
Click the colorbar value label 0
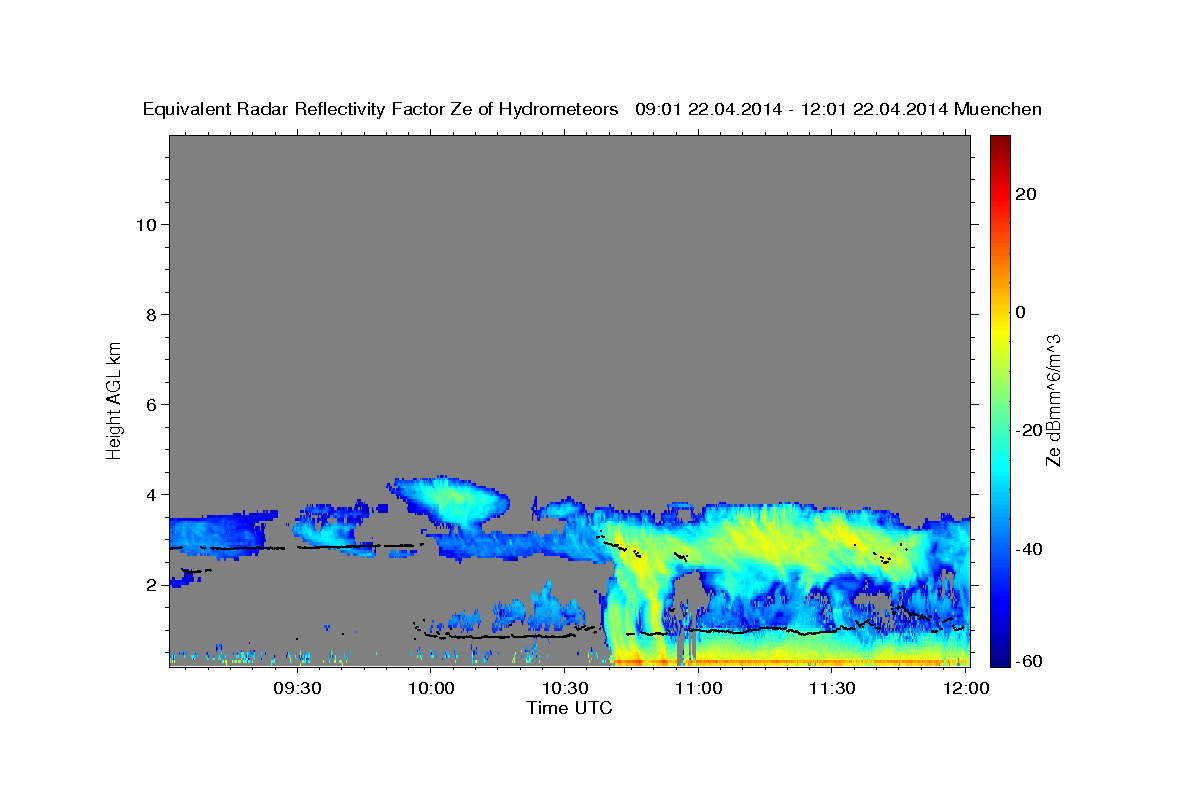[x=1022, y=312]
